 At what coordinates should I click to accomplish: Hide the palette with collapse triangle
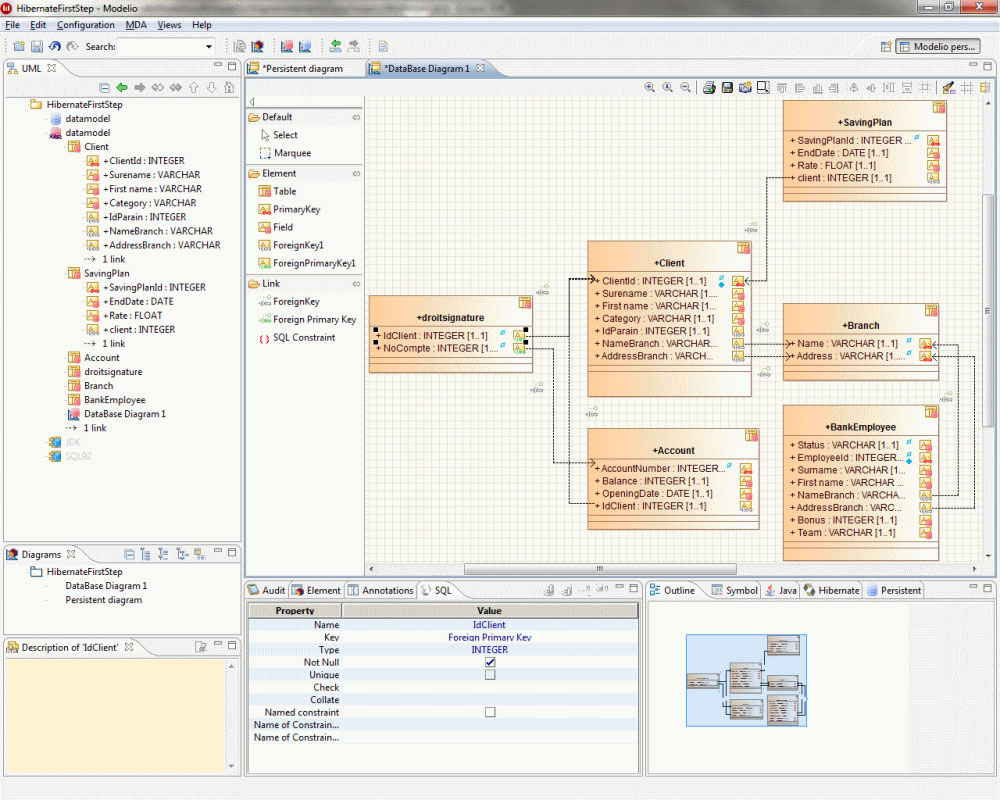(x=252, y=102)
